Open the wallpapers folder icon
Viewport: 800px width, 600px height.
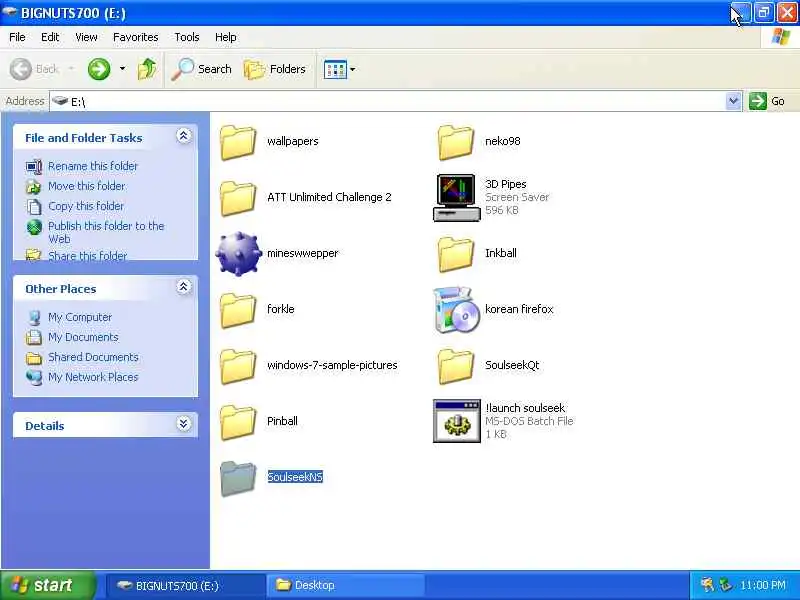[x=238, y=142]
